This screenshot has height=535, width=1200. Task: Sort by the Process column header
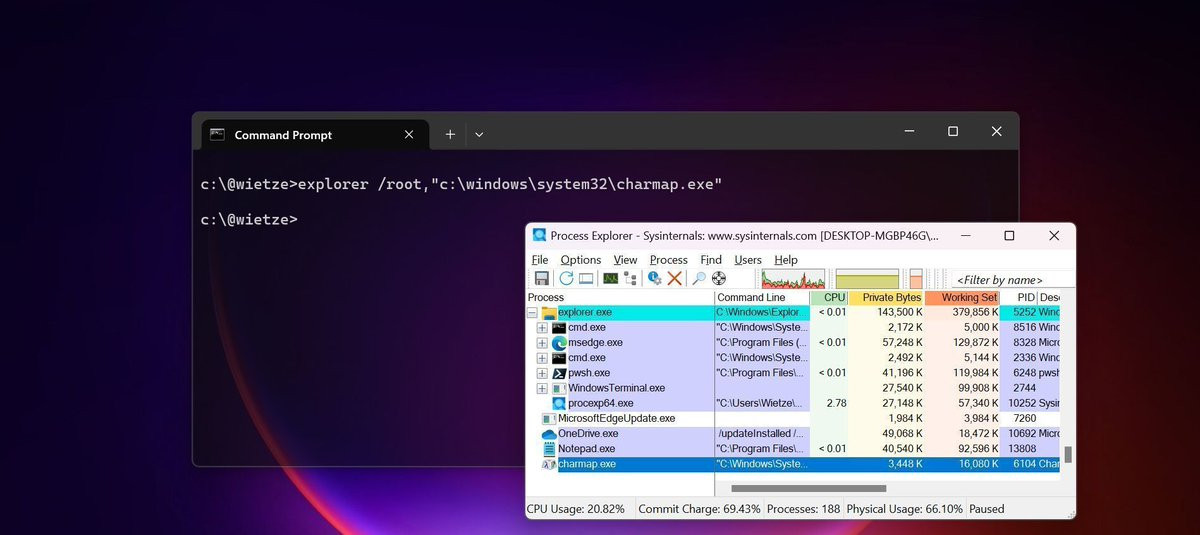[621, 297]
